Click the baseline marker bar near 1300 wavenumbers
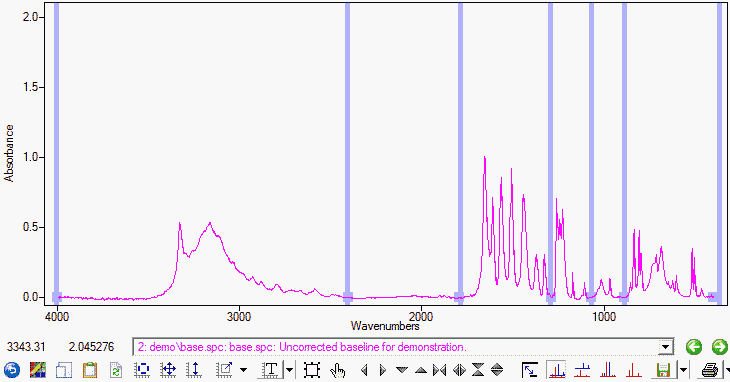This screenshot has height=382, width=730. click(x=550, y=154)
